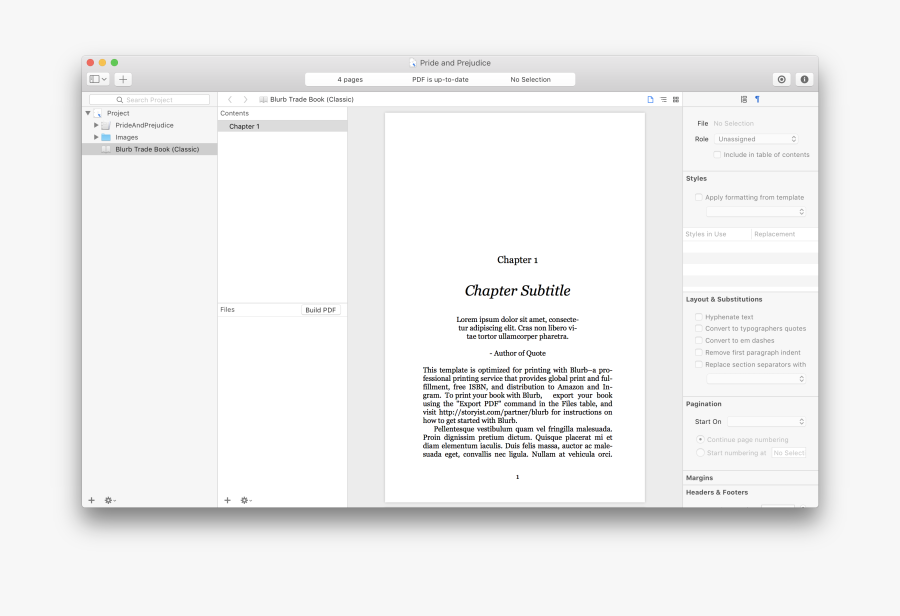Viewport: 900px width, 616px height.
Task: Check Apply formatting from template
Action: (699, 198)
